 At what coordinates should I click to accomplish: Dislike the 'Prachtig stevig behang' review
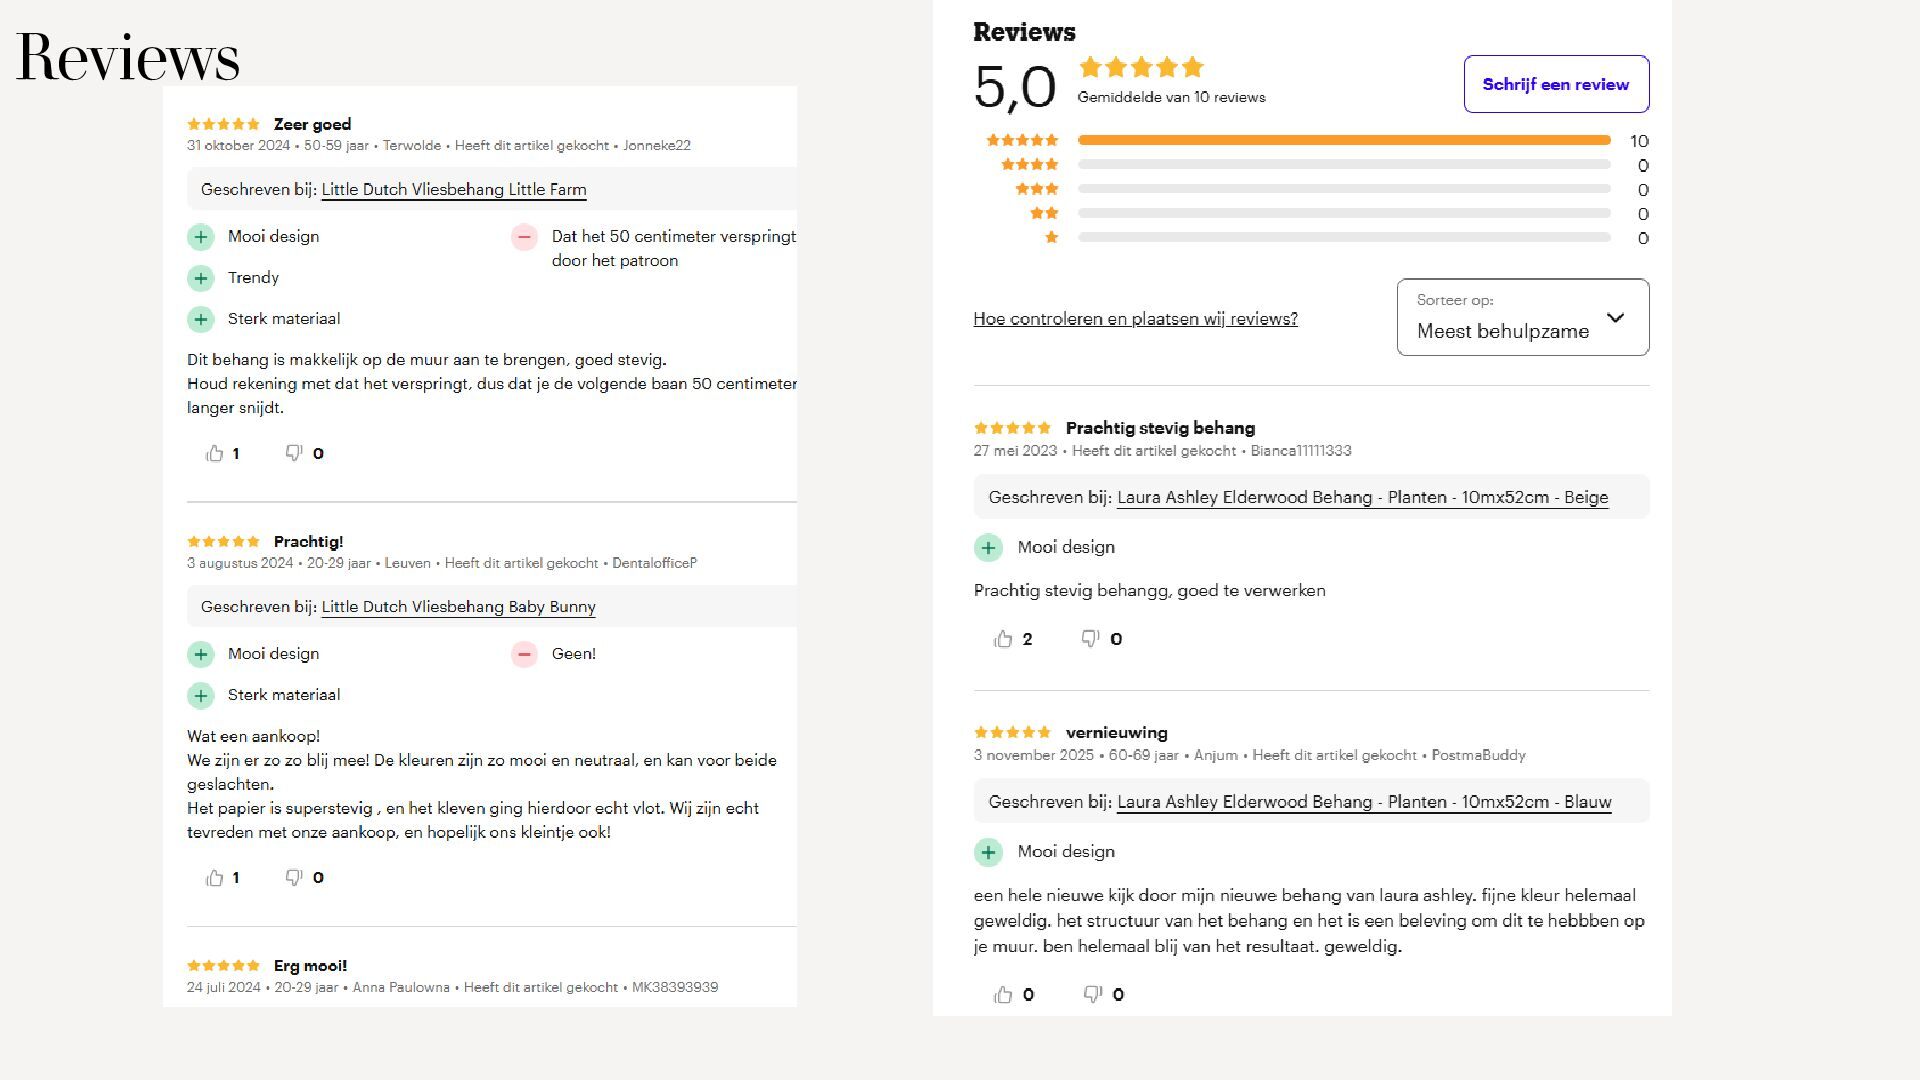1091,639
